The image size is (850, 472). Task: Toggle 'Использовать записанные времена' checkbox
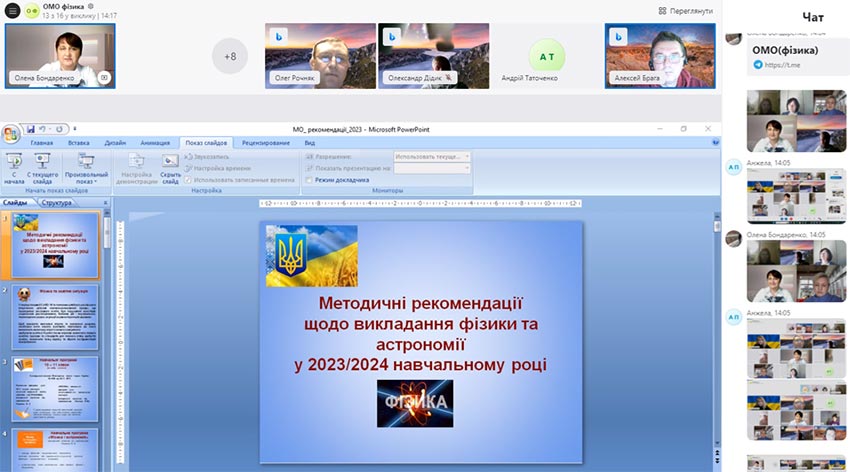click(188, 180)
